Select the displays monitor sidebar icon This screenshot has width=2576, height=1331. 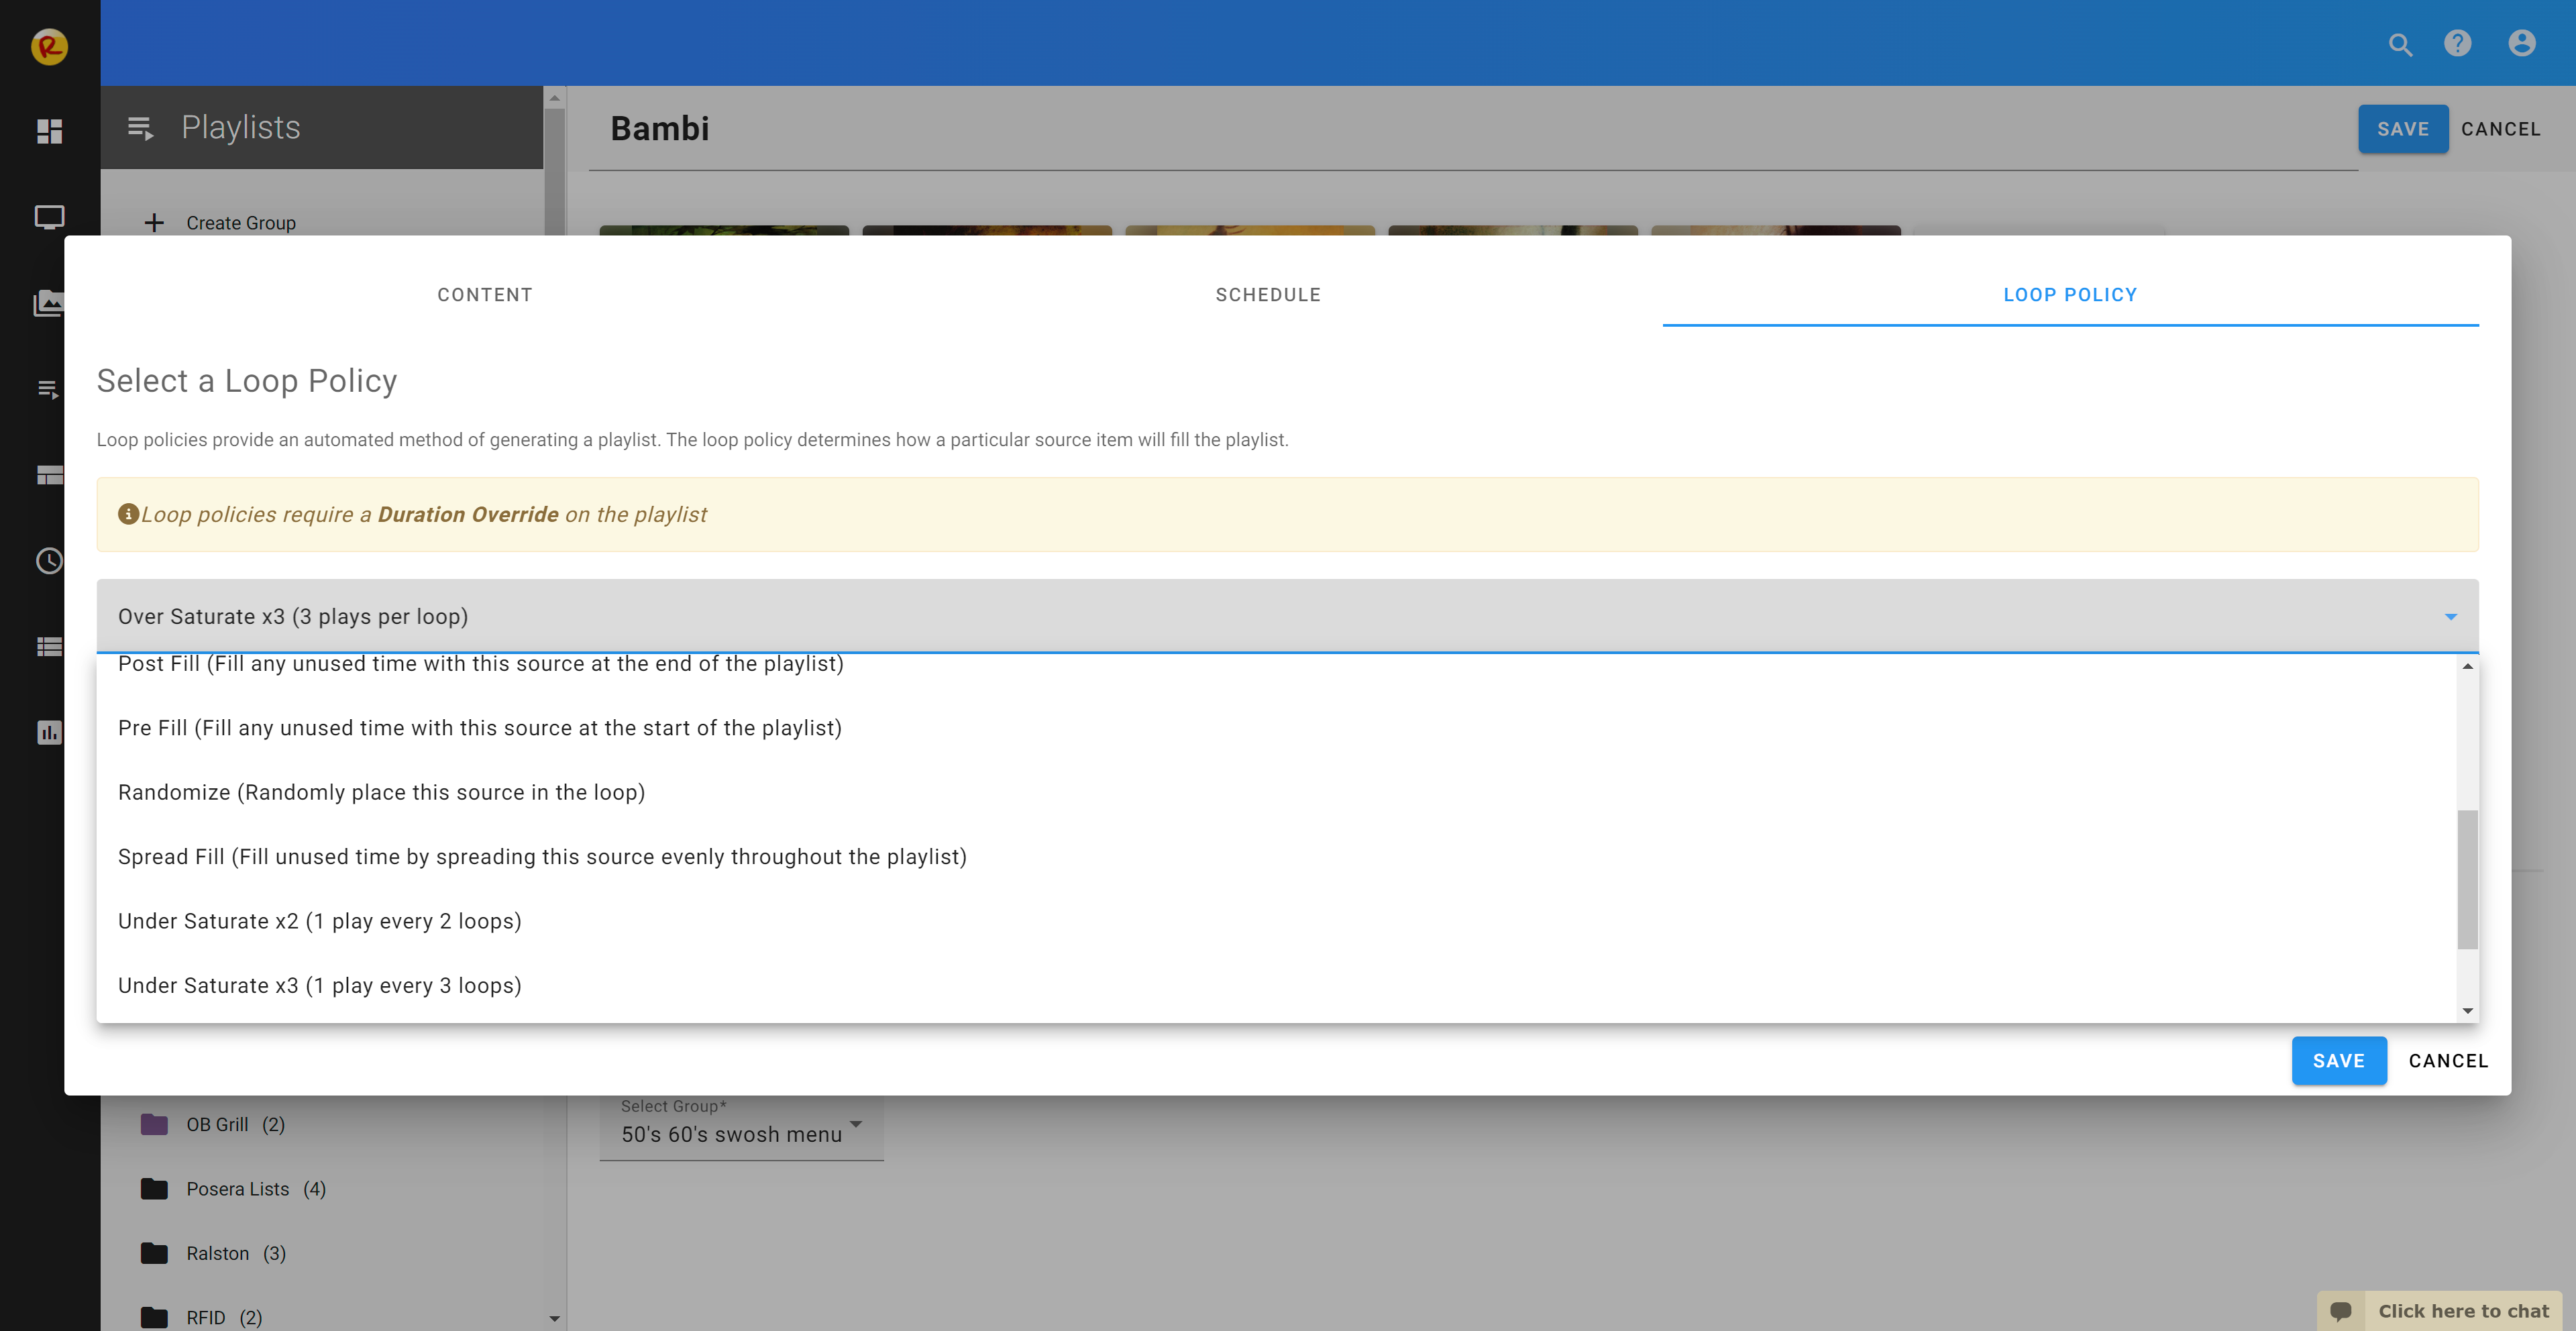tap(49, 217)
